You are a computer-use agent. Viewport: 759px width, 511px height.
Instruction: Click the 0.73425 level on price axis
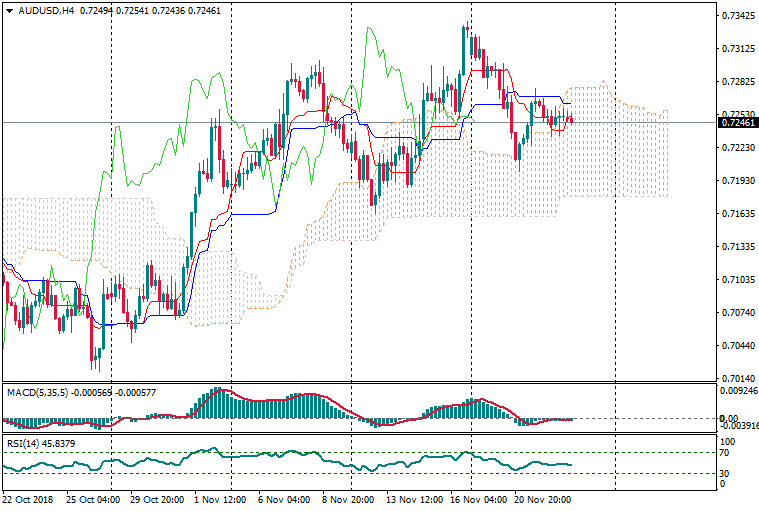[x=737, y=16]
